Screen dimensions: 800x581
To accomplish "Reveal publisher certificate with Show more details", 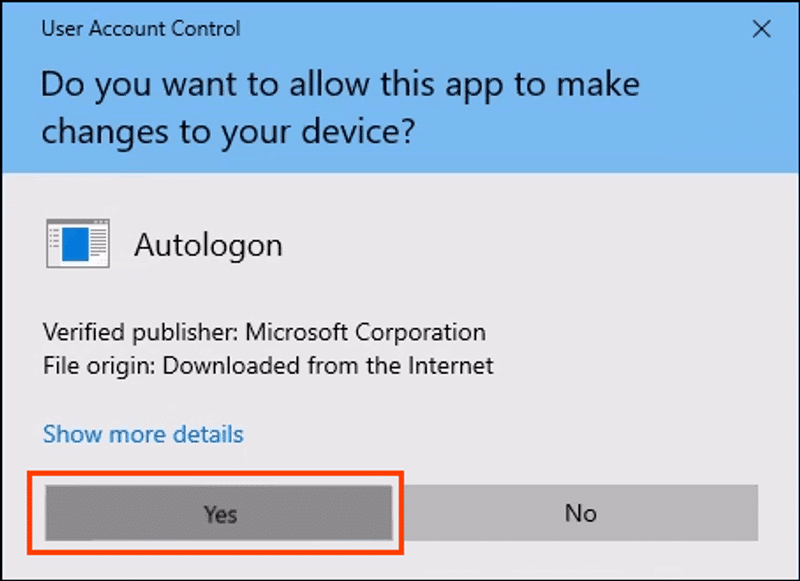I will pos(143,434).
